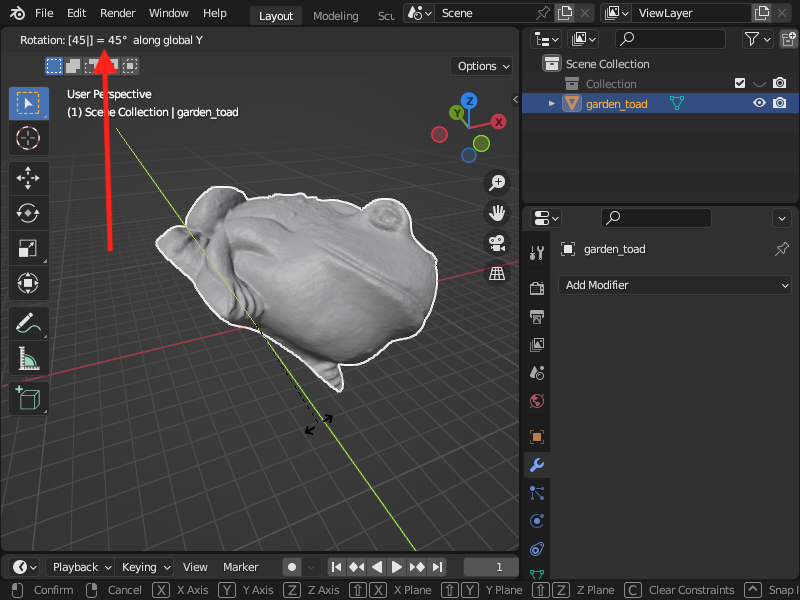Switch perspective/orthographic grid icon
This screenshot has height=600, width=800.
pyautogui.click(x=496, y=273)
